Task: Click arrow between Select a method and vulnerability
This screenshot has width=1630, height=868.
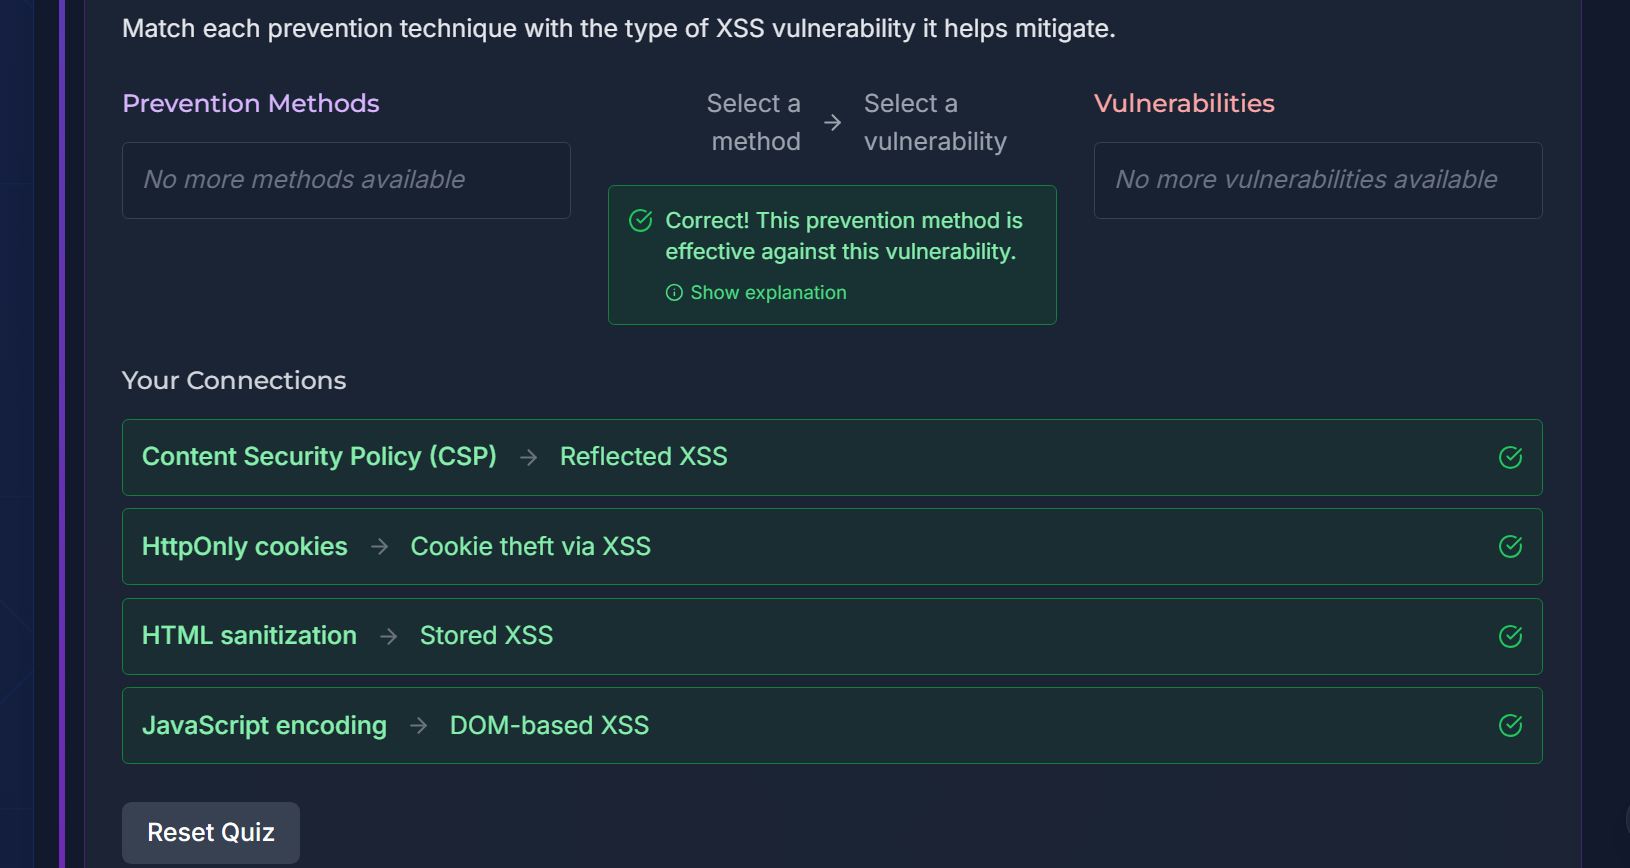Action: (832, 123)
